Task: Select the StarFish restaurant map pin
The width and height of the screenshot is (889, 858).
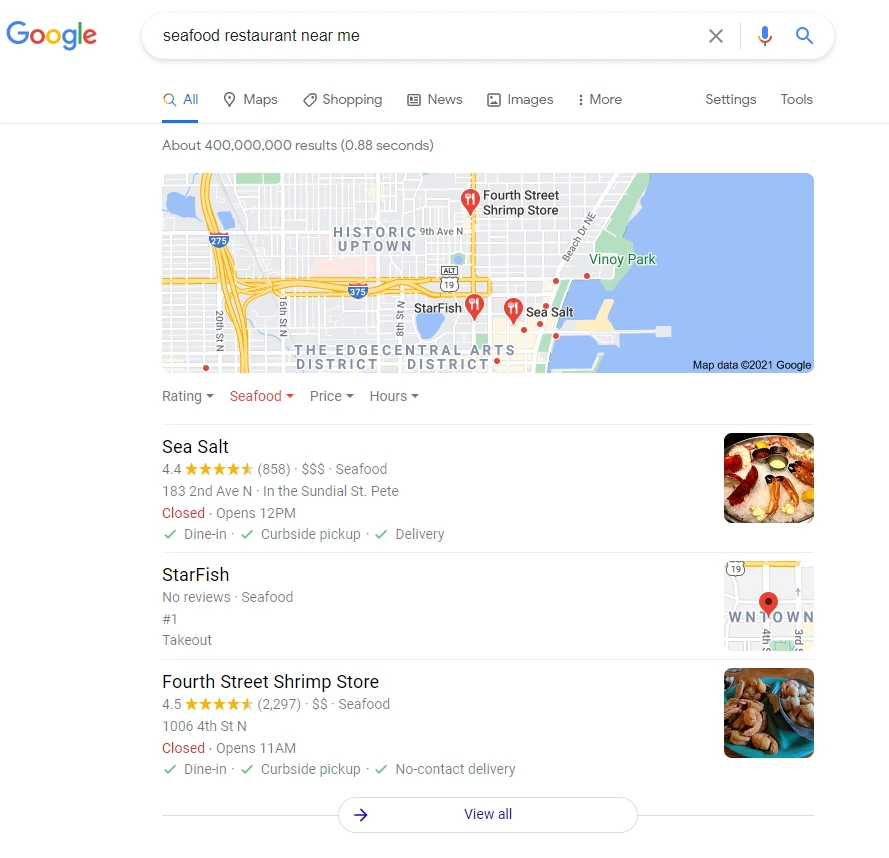Action: pos(474,307)
